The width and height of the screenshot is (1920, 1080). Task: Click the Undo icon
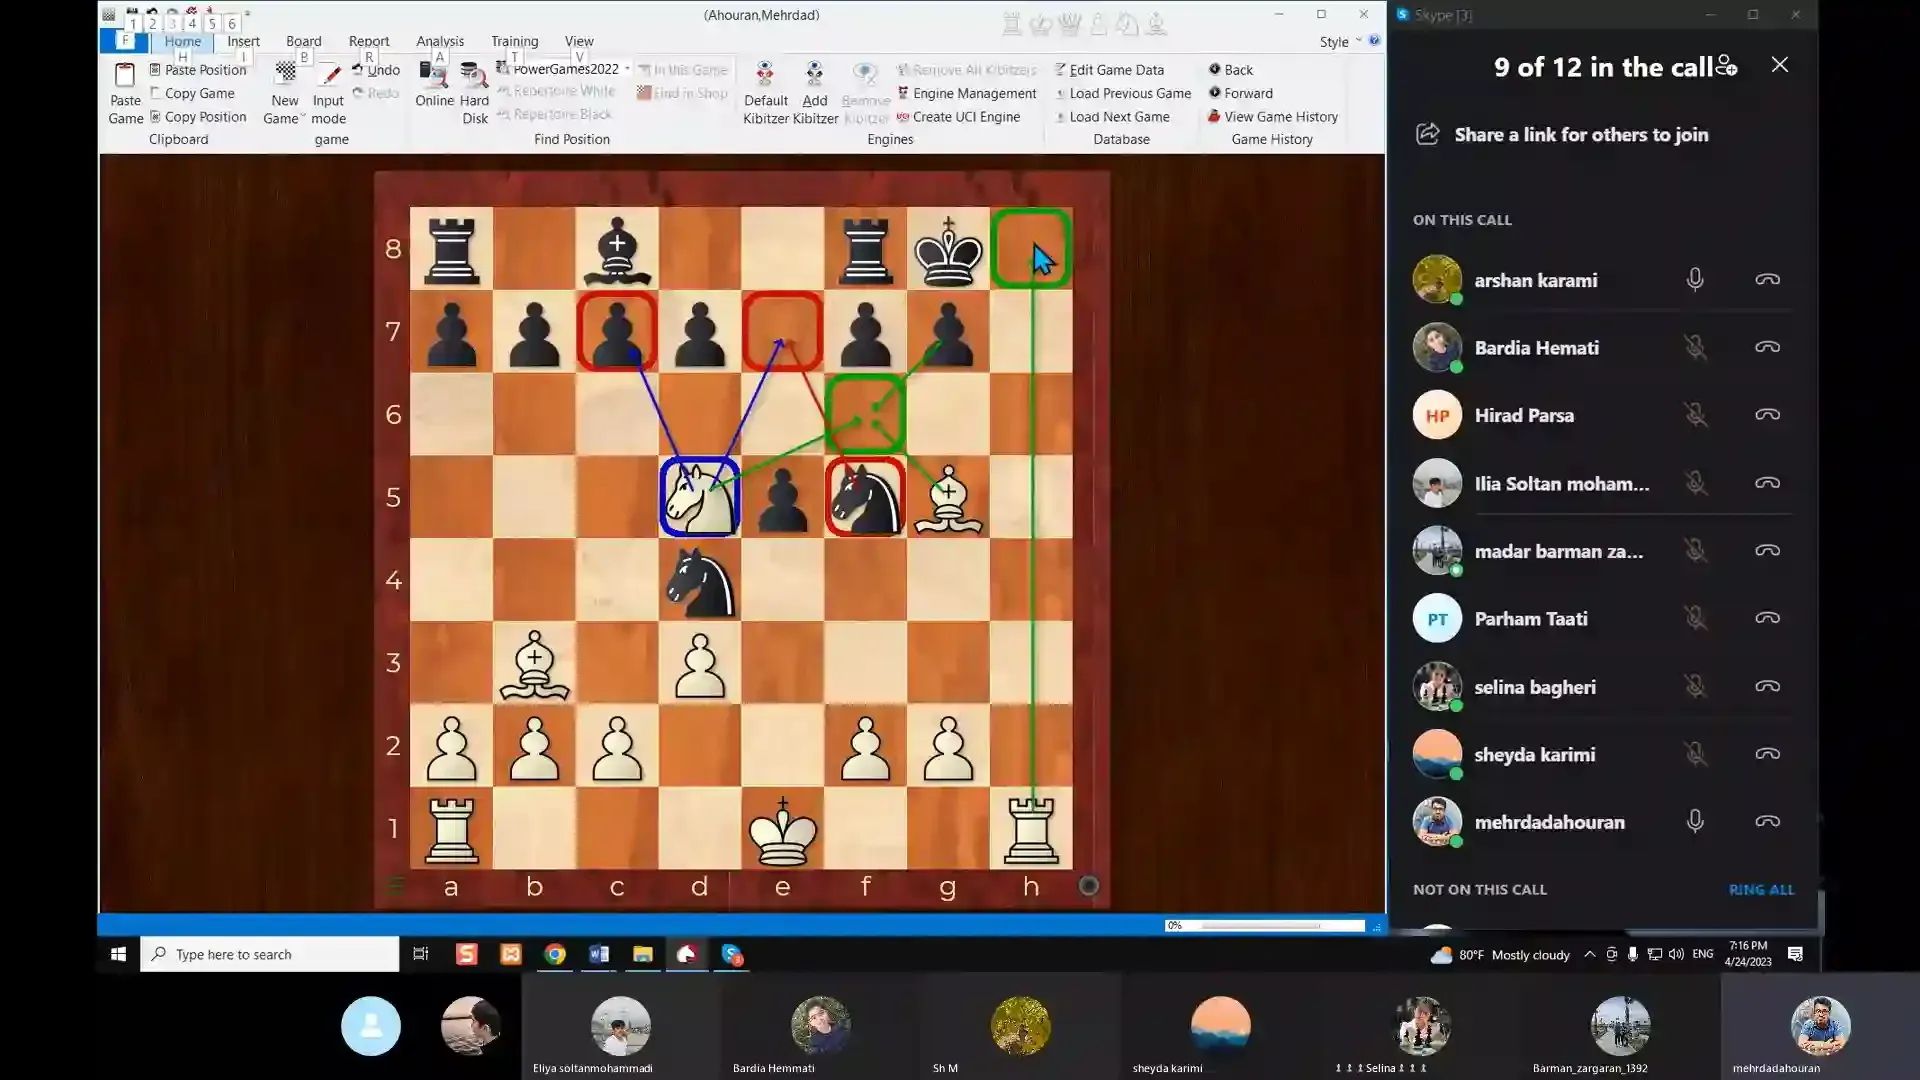pos(358,70)
